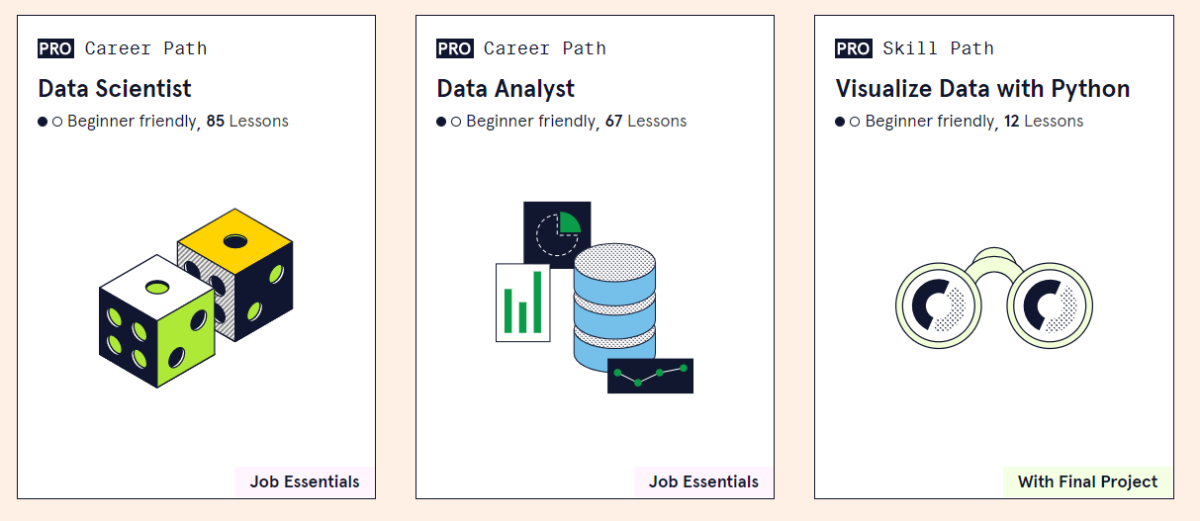Click the binoculars illustration
Screen dimensions: 1200x521
pyautogui.click(x=993, y=300)
